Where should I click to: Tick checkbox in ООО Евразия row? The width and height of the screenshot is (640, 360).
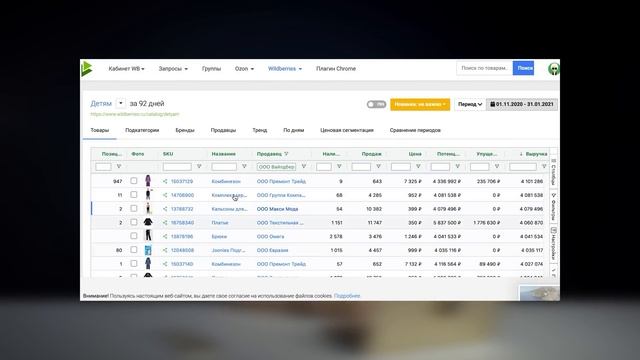pyautogui.click(x=134, y=250)
